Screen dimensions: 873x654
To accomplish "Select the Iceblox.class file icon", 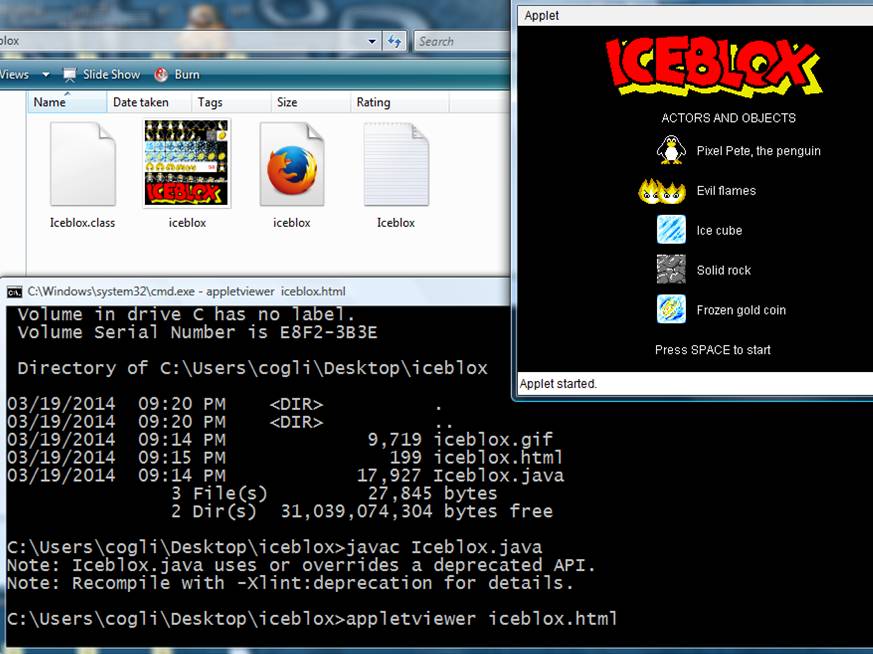I will click(x=83, y=164).
